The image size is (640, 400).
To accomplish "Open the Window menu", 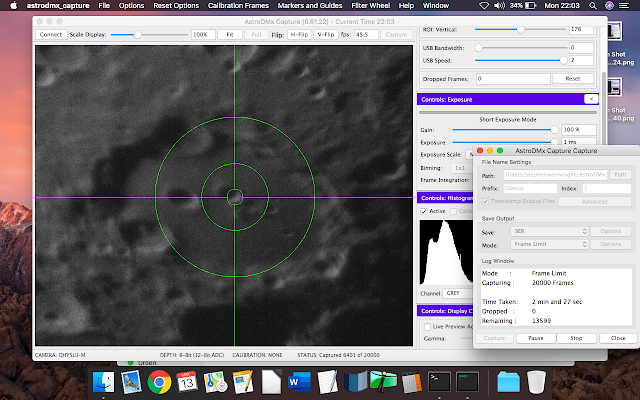I will 436,5.
